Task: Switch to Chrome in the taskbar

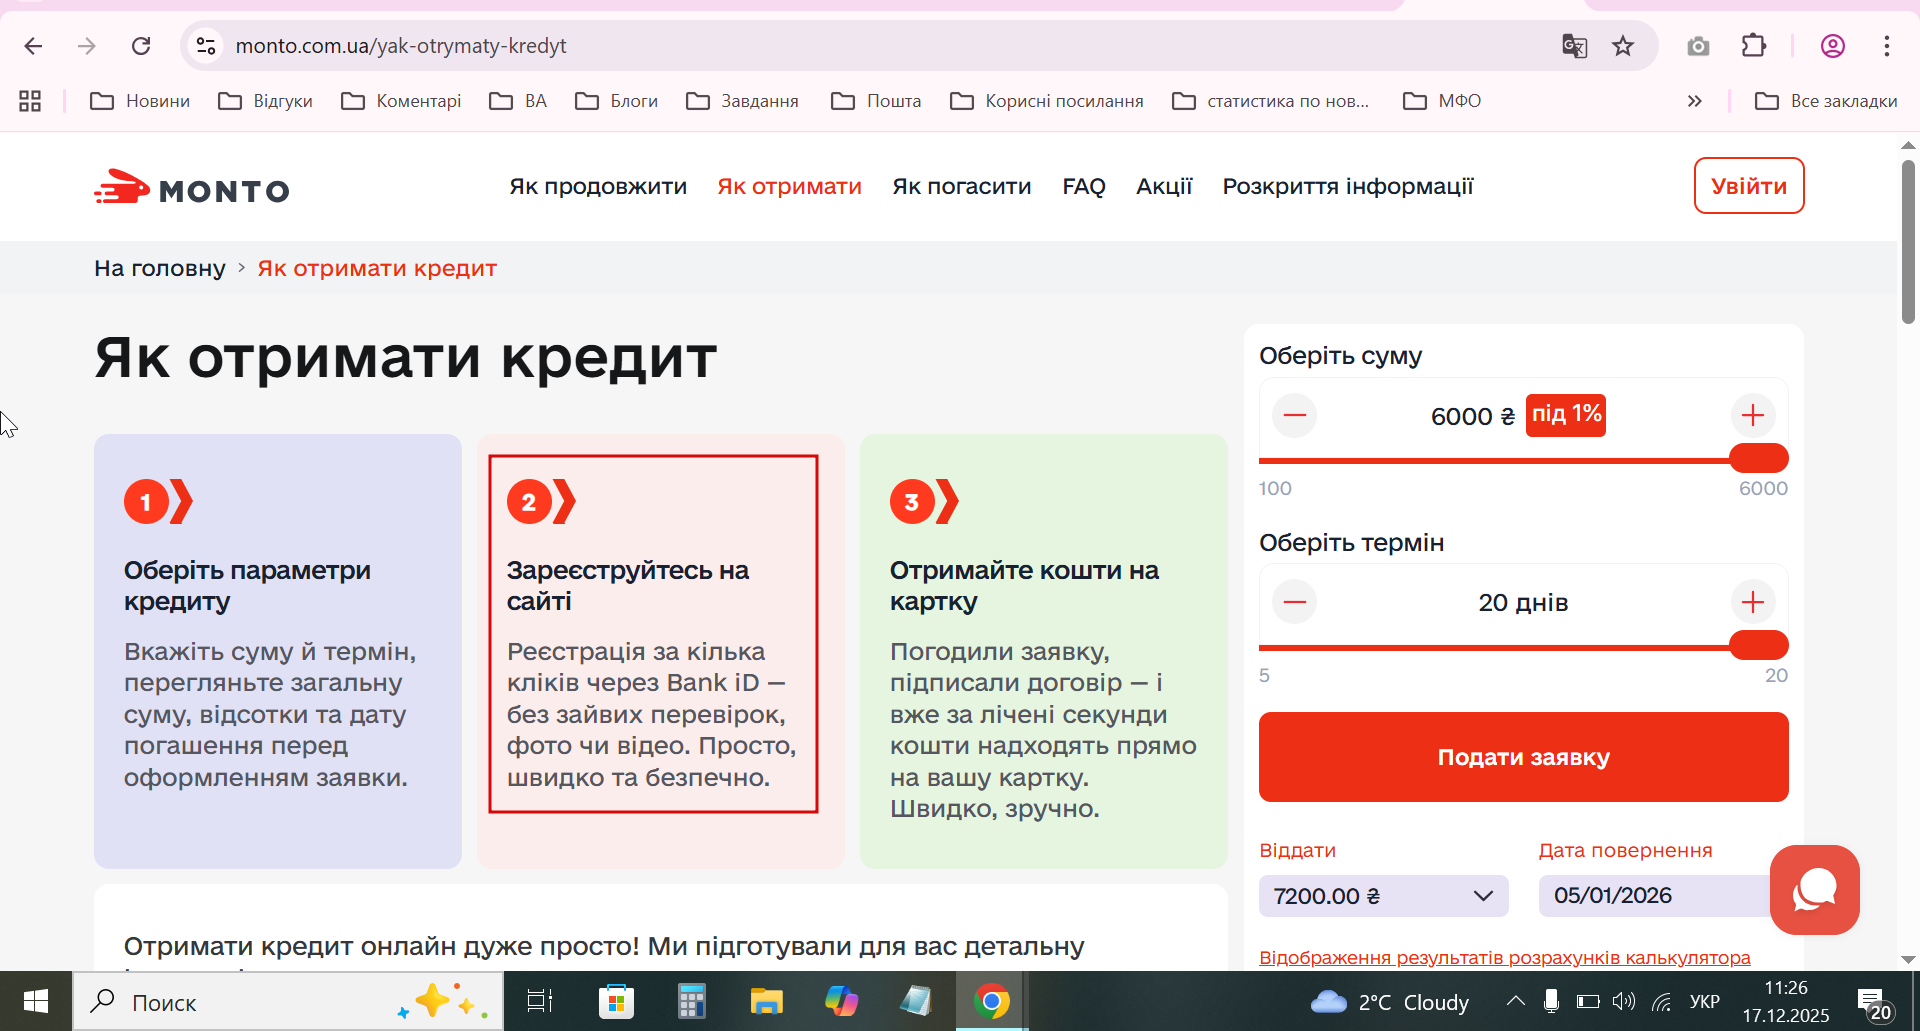Action: pos(991,1001)
